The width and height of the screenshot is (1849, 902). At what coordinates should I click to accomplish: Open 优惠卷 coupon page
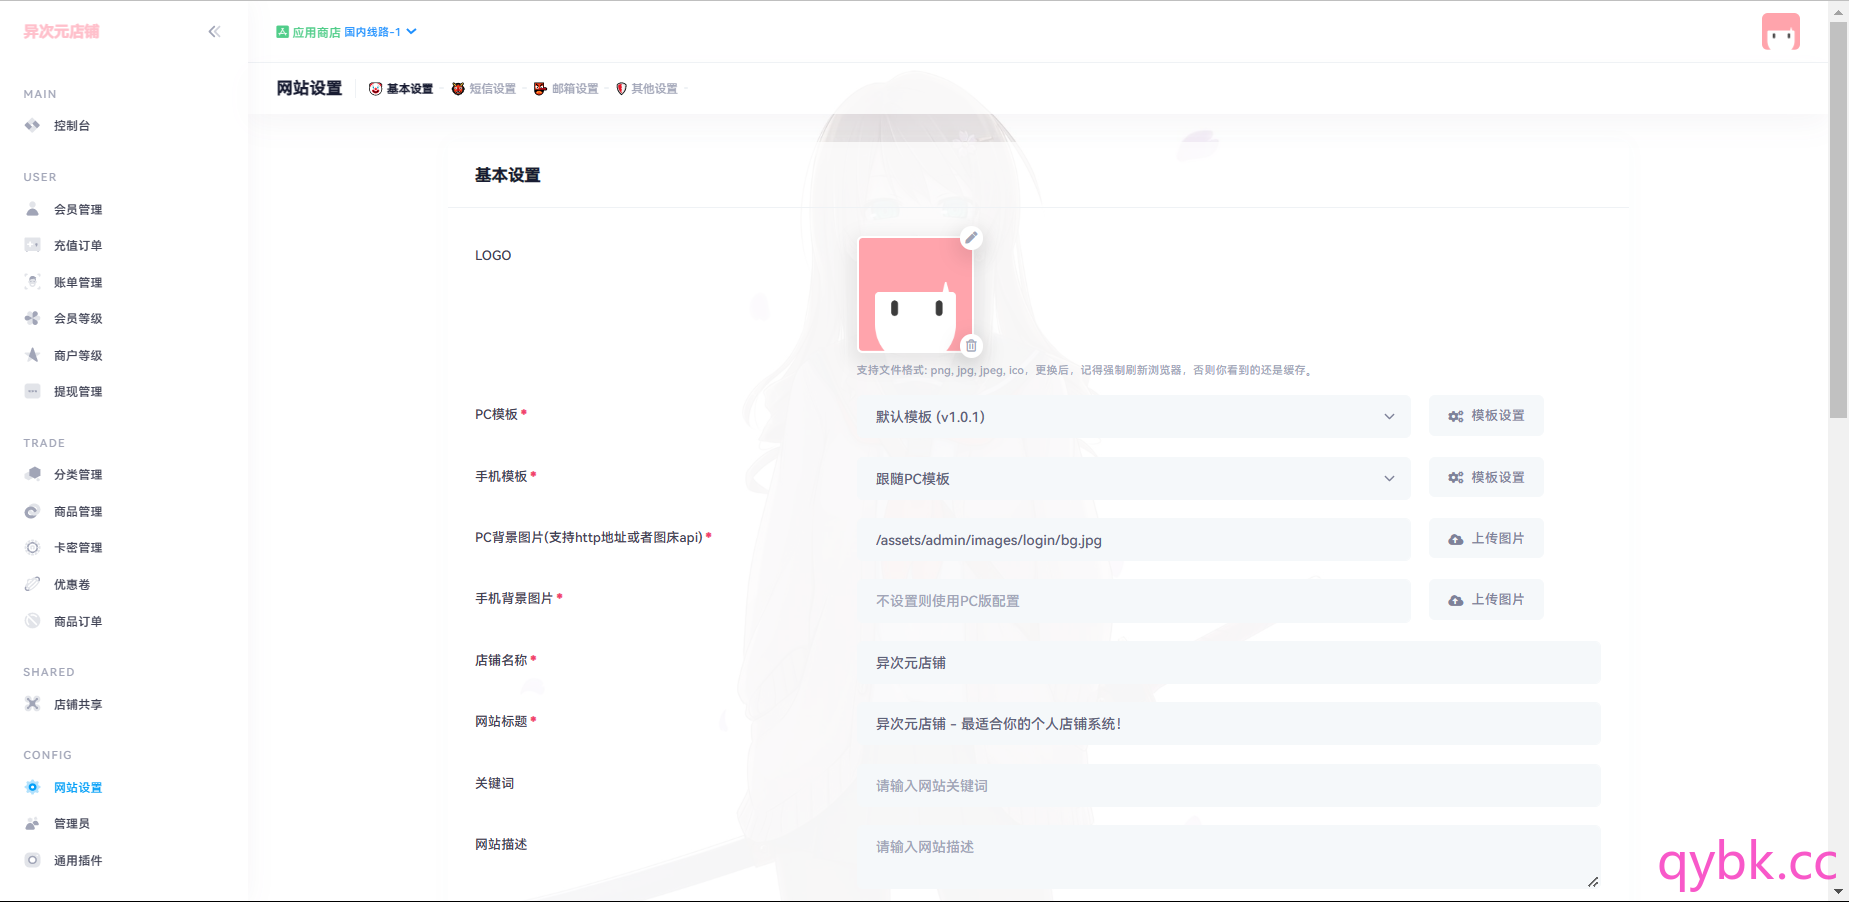pyautogui.click(x=71, y=585)
